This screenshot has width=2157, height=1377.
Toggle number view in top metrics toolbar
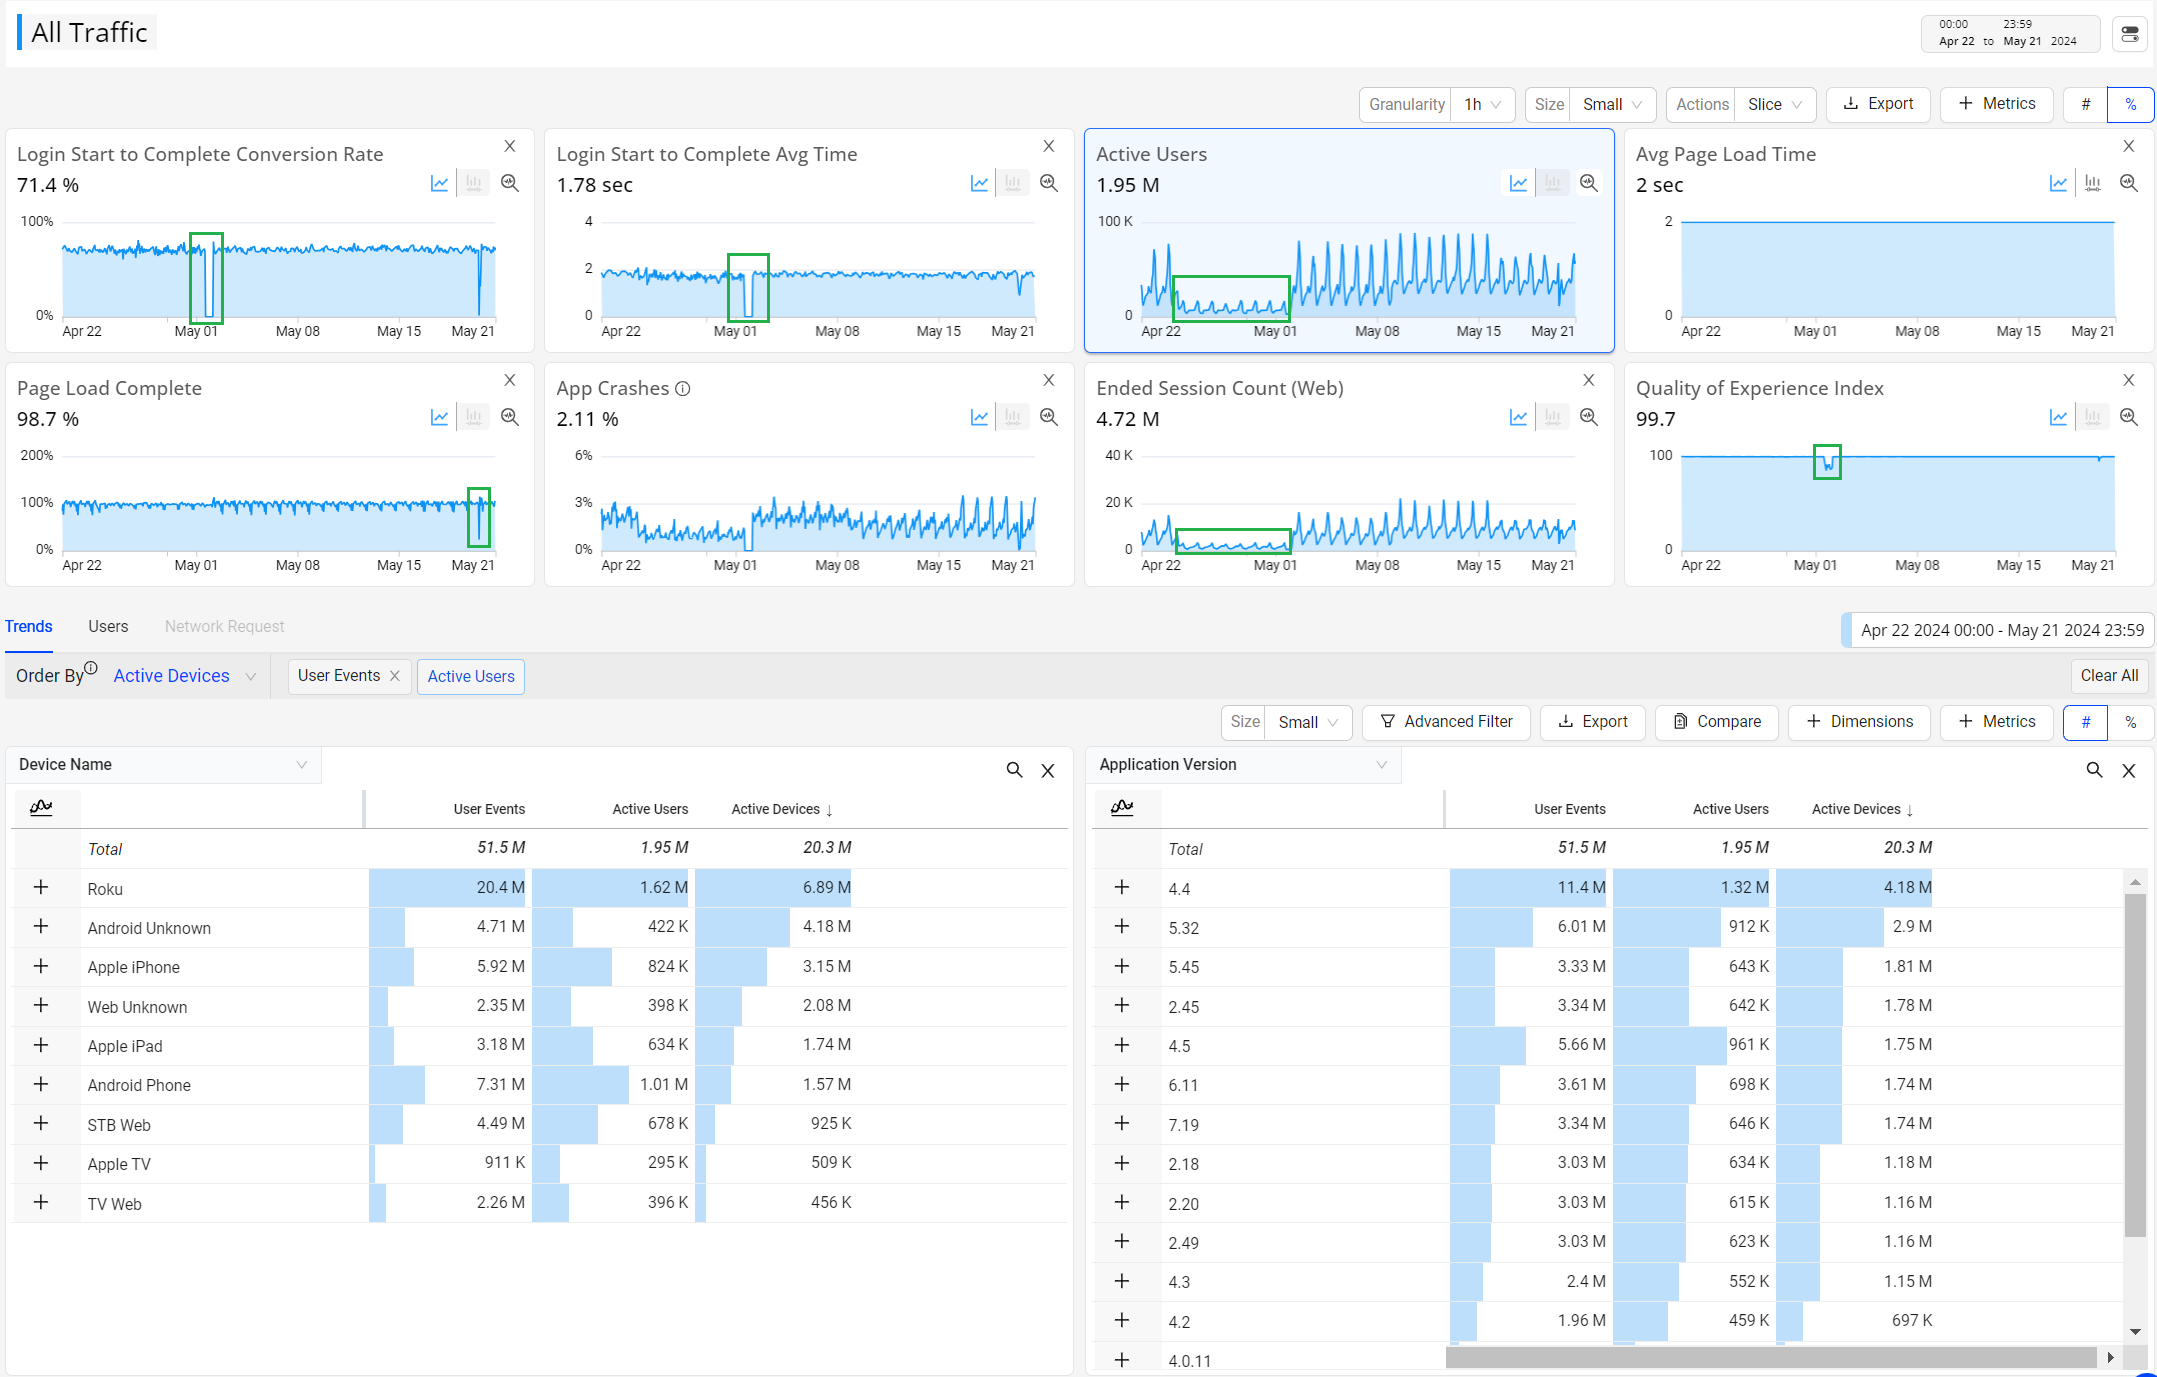(2085, 104)
